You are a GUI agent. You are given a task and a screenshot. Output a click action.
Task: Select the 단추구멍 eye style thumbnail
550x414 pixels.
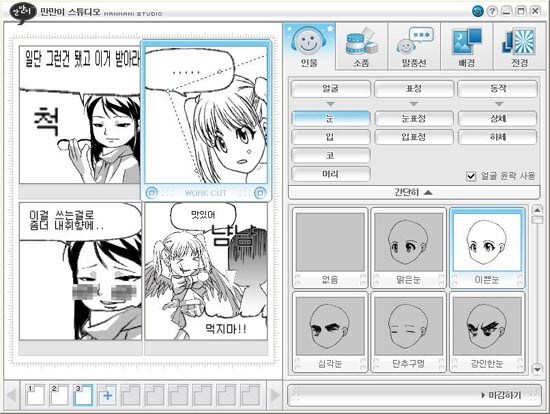[408, 332]
